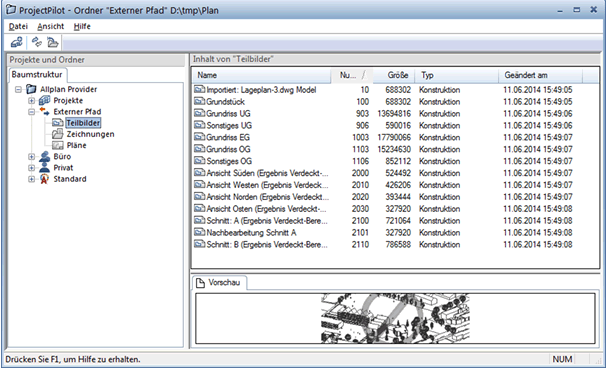
Task: Click size value 13694816
Action: click(x=394, y=114)
